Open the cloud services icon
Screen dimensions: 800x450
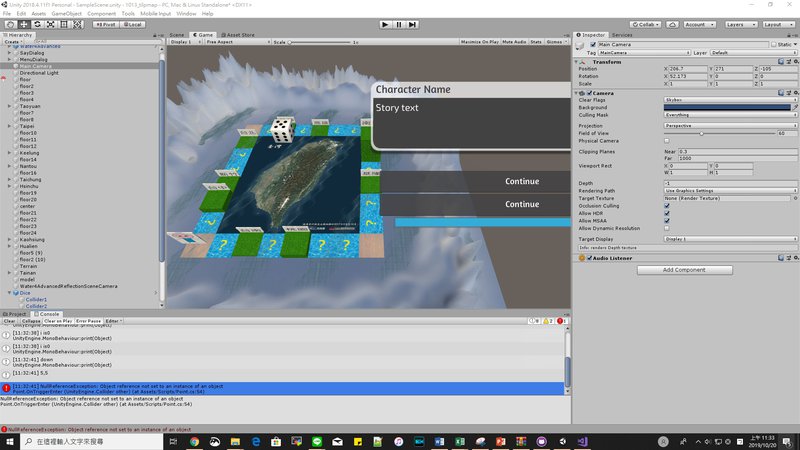coord(672,24)
